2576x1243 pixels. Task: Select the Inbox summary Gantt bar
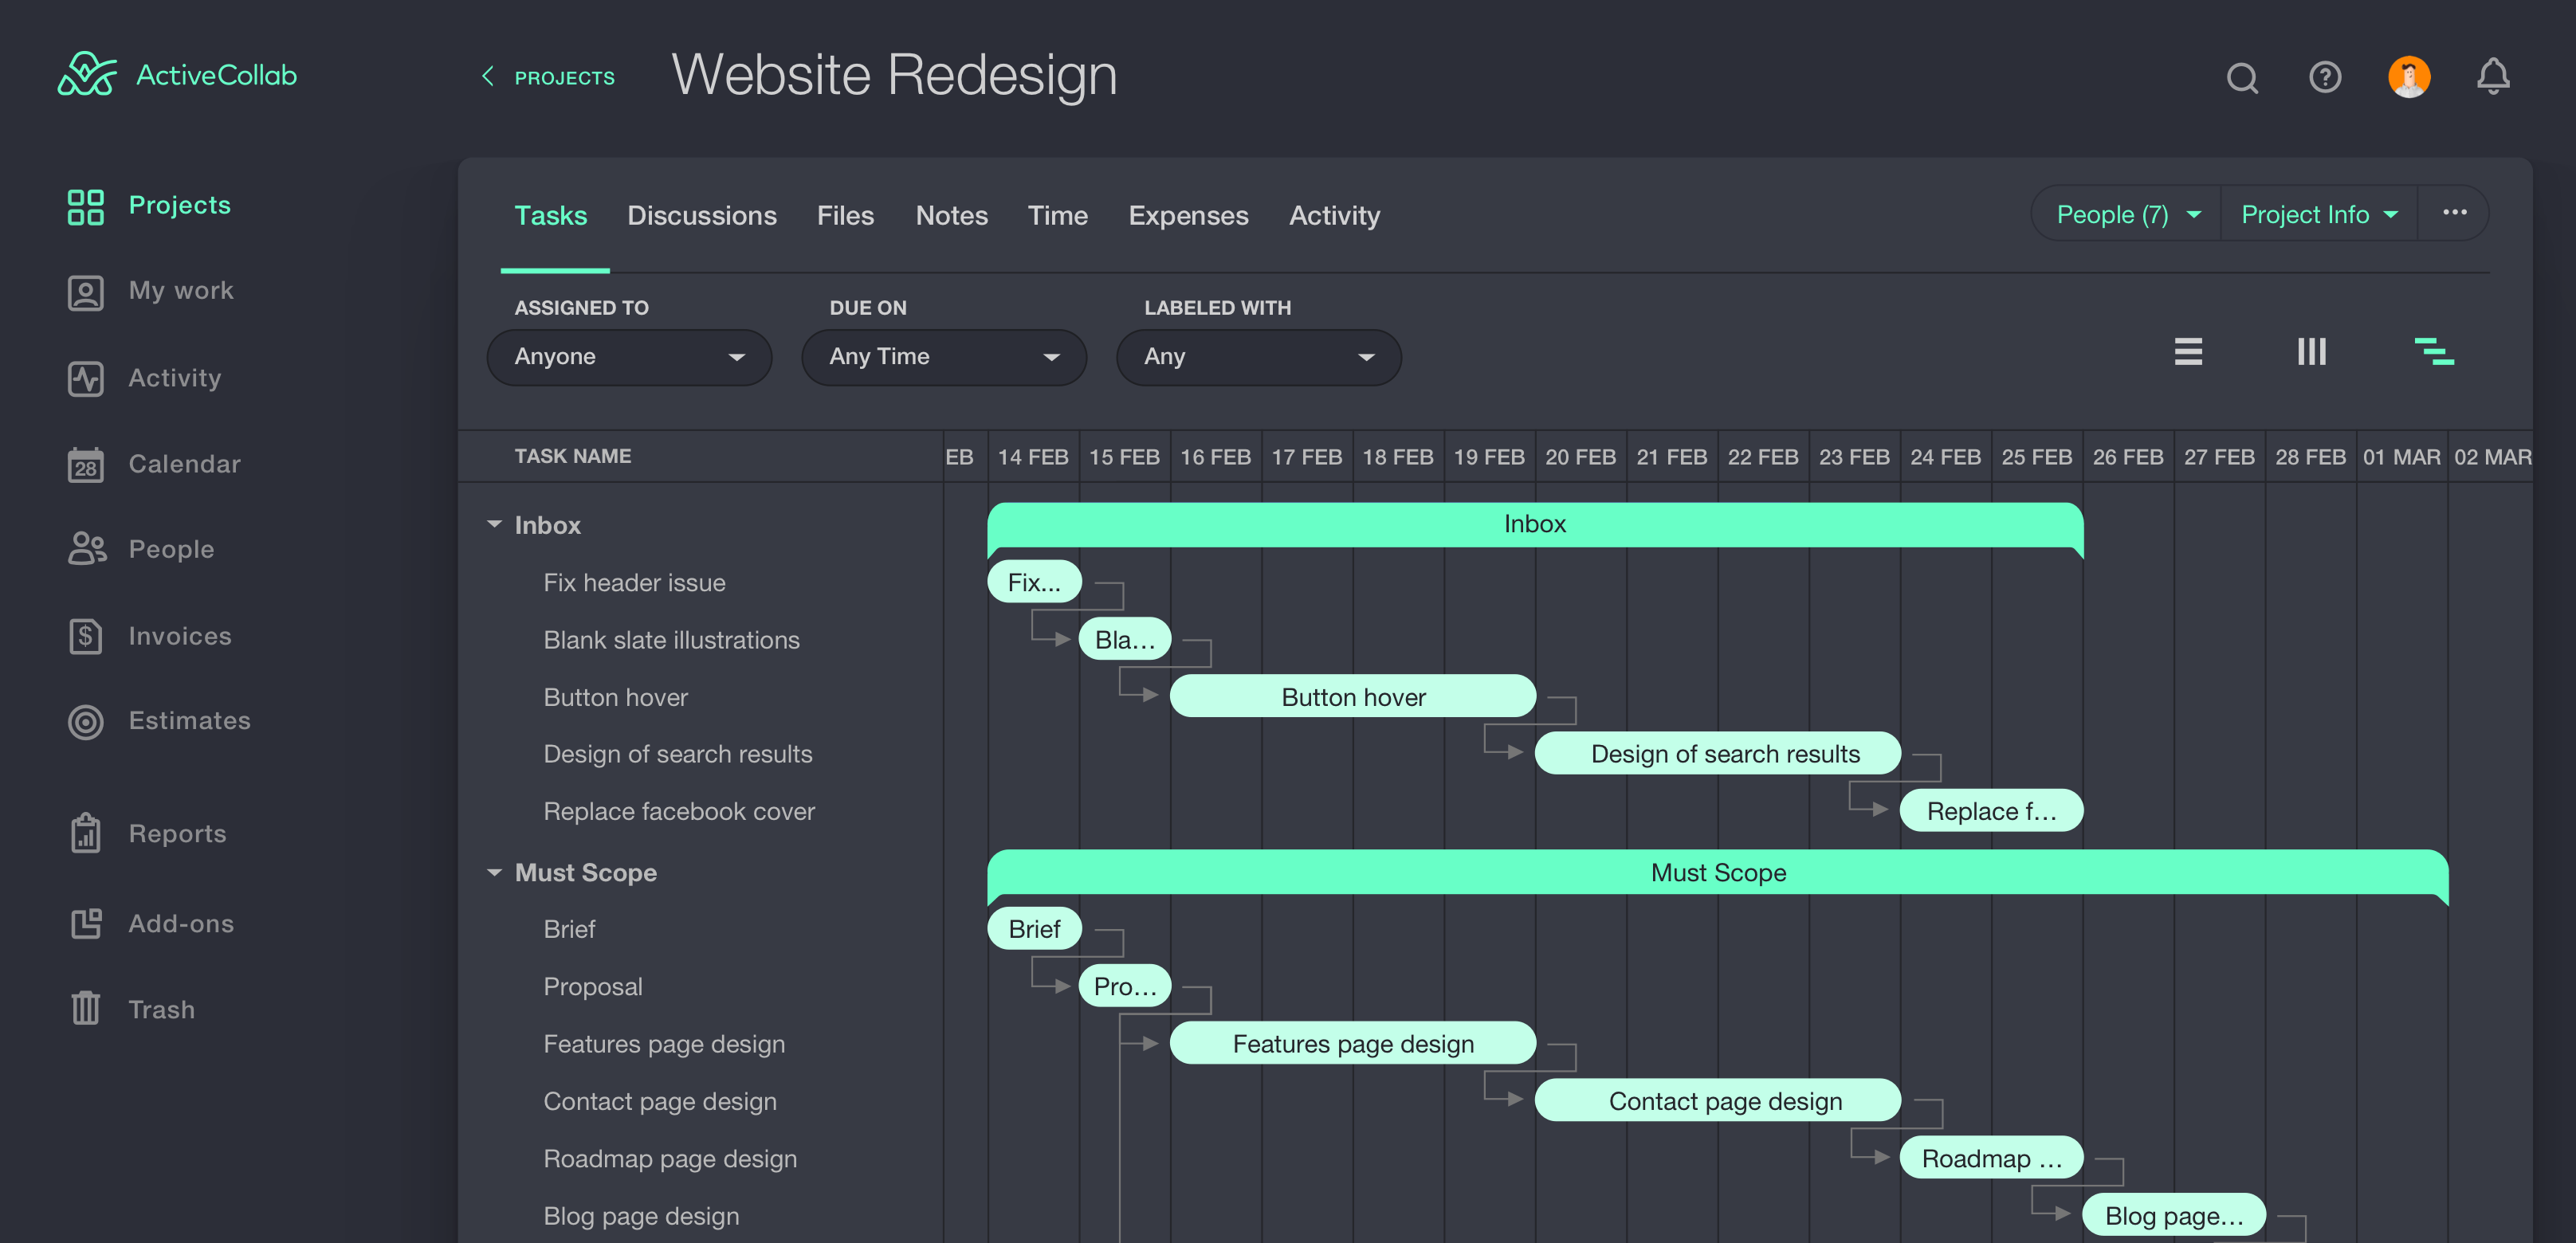click(x=1535, y=526)
